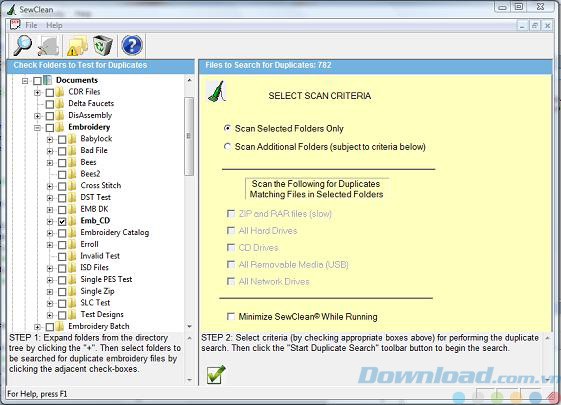Screen dimensions: 561x405
Task: Click the Babylock folder icon
Action: coord(72,139)
